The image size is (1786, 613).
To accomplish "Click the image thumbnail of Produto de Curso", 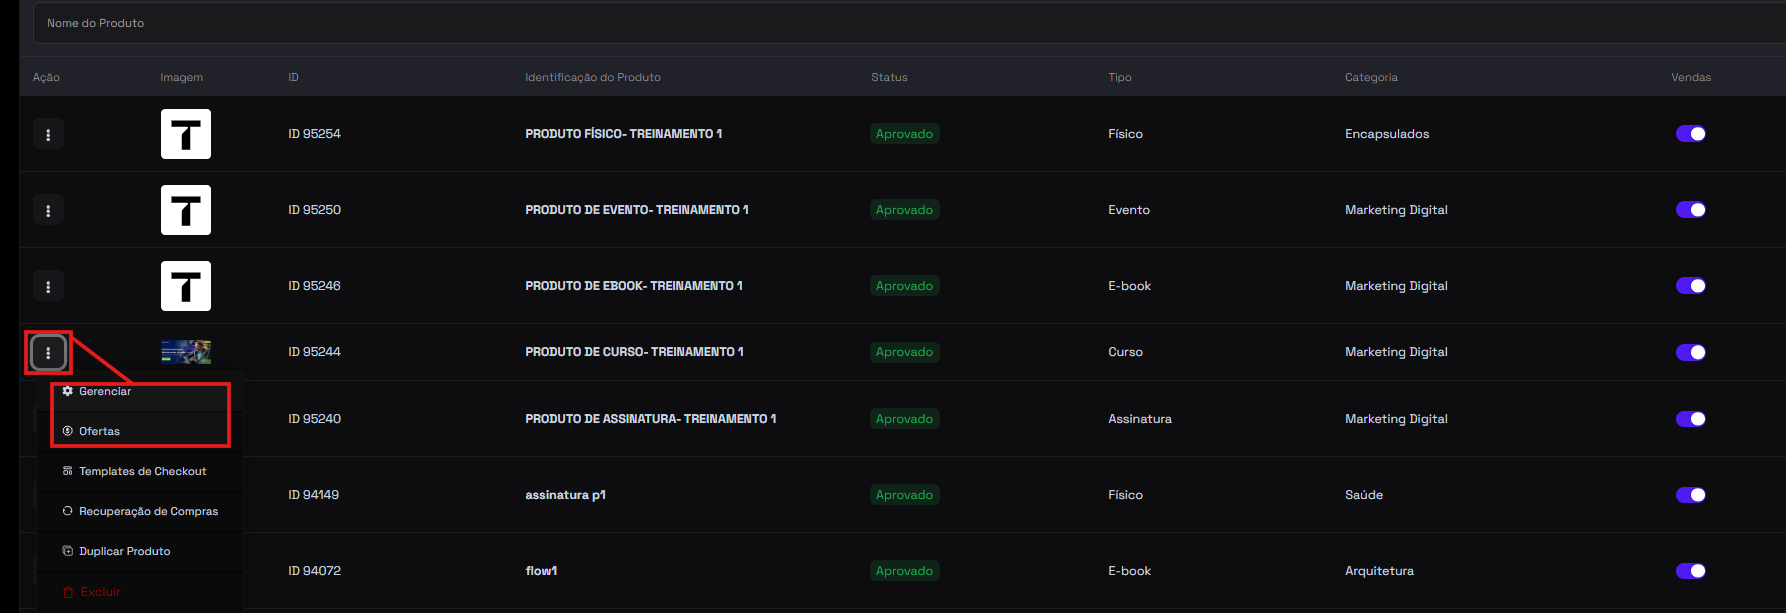I will pyautogui.click(x=186, y=352).
